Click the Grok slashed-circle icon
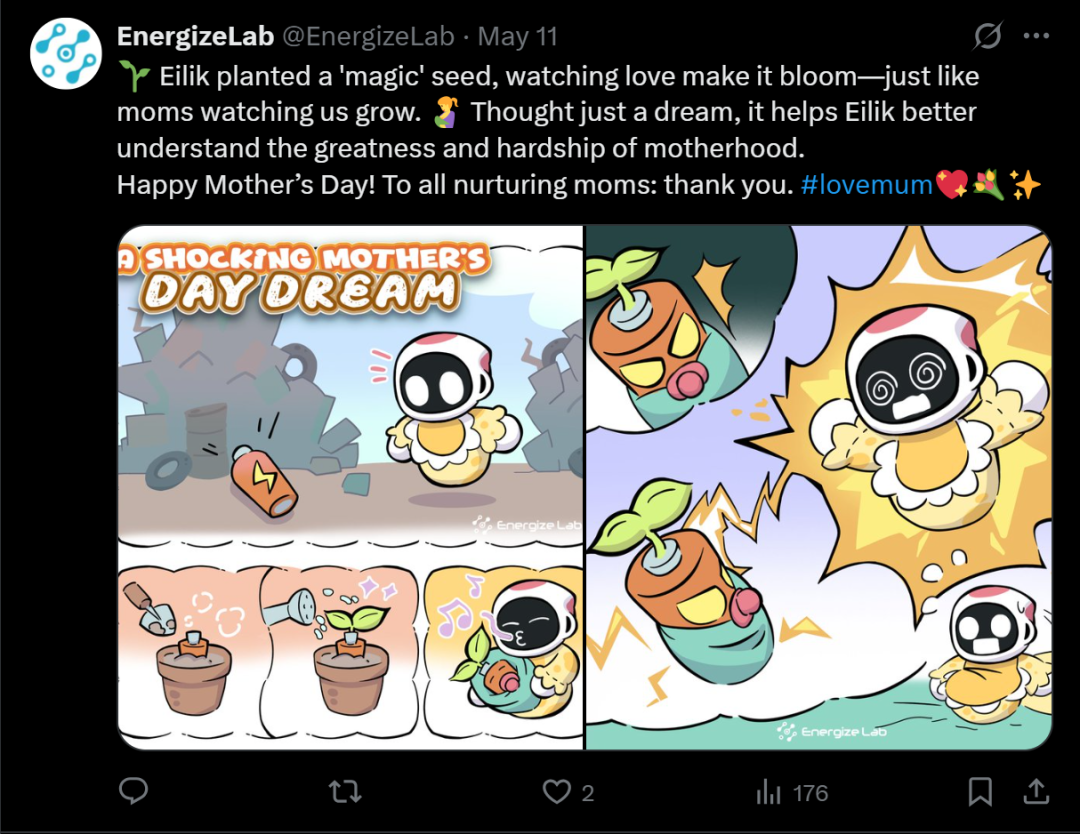 [x=987, y=36]
